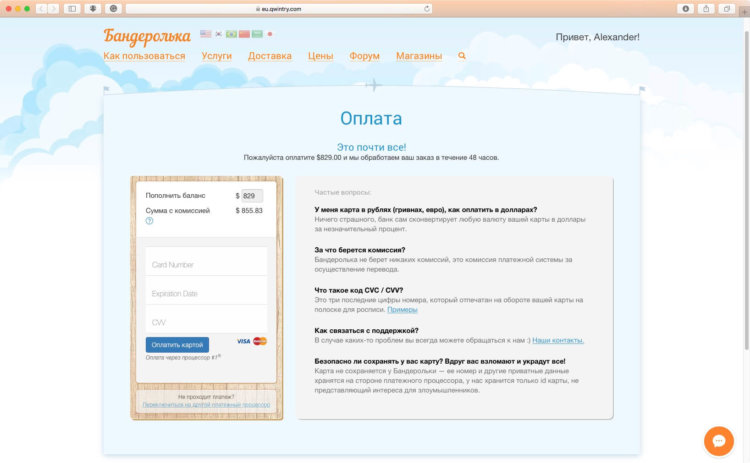Click the shield-shaped extension icon in toolbar
This screenshot has width=750, height=463.
point(93,9)
